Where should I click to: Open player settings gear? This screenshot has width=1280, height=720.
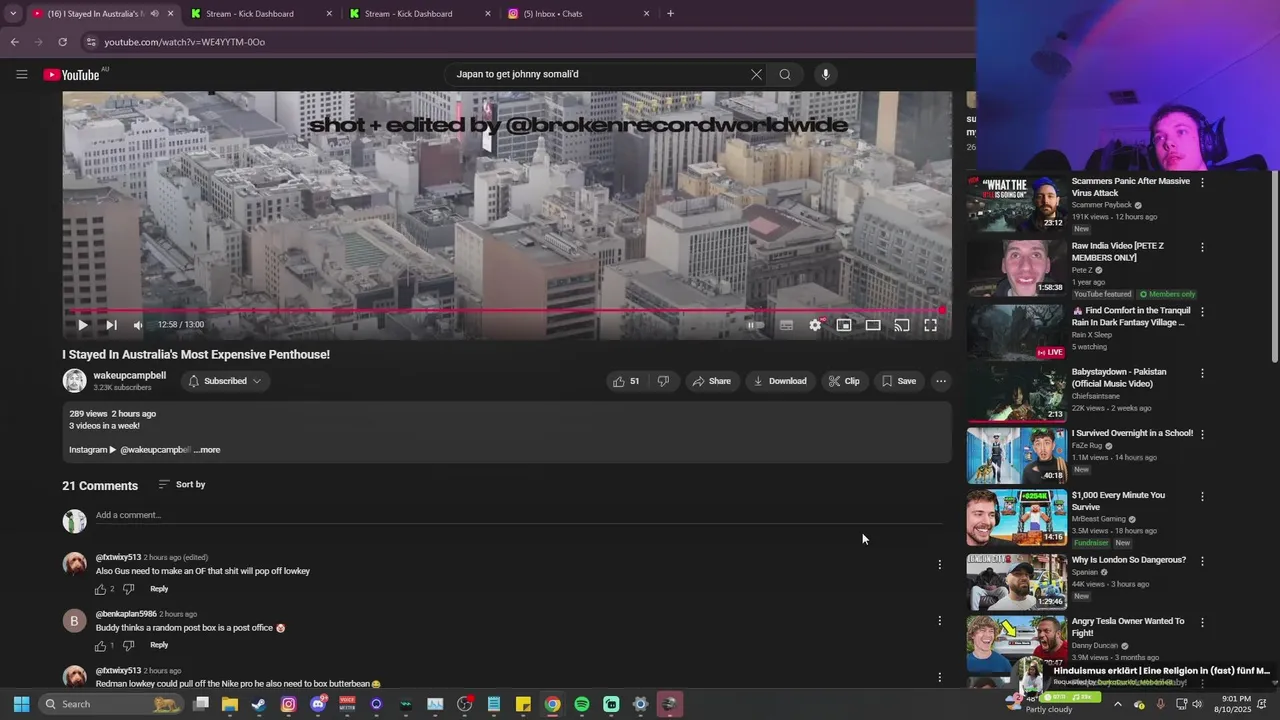coord(815,325)
